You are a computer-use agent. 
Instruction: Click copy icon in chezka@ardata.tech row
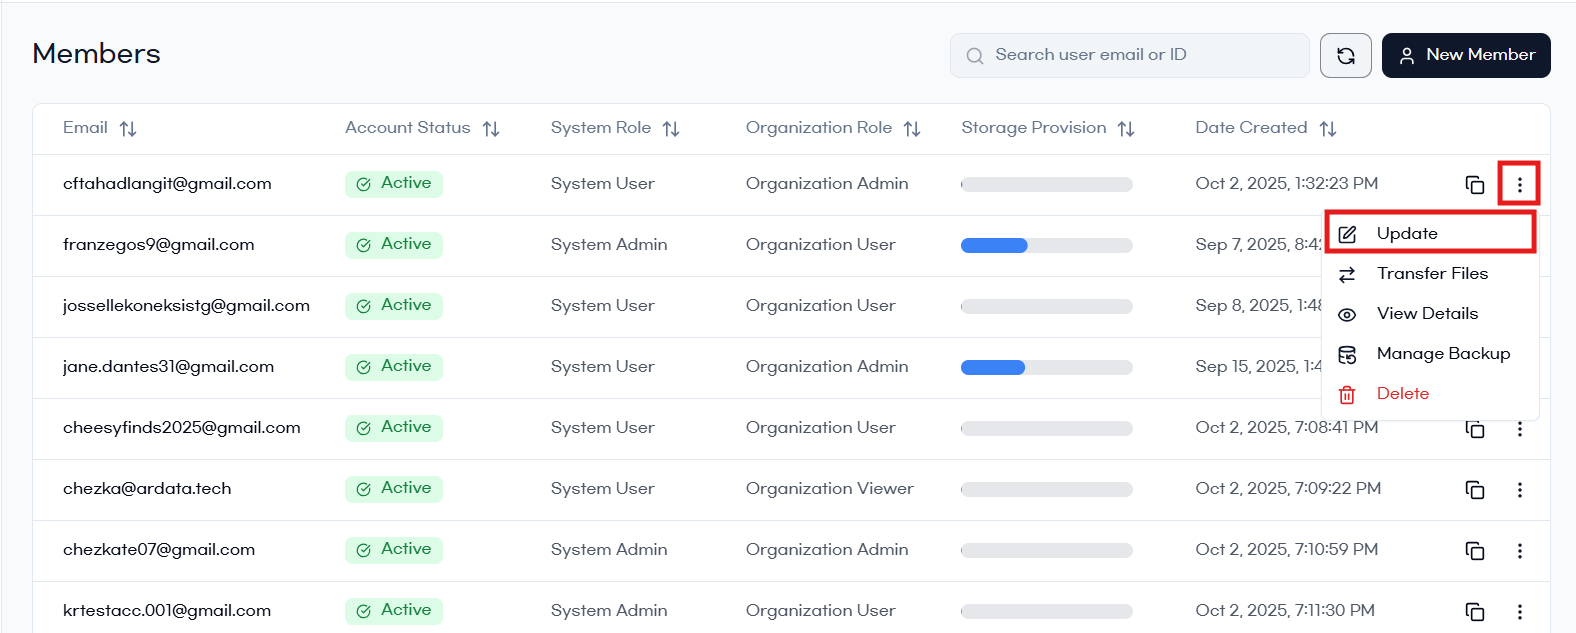[x=1474, y=490]
